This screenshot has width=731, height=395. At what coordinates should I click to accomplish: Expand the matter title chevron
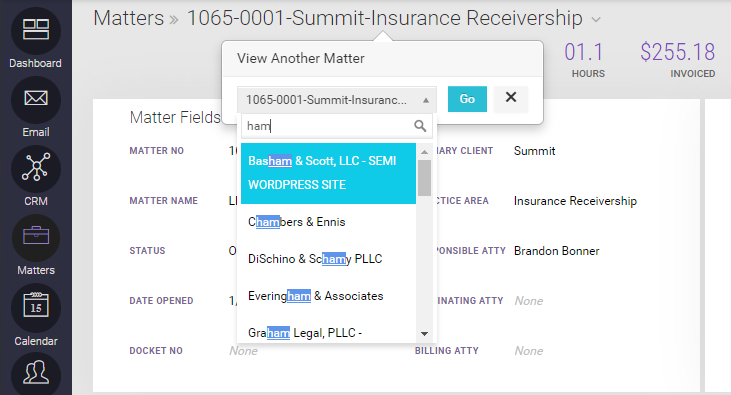[596, 20]
